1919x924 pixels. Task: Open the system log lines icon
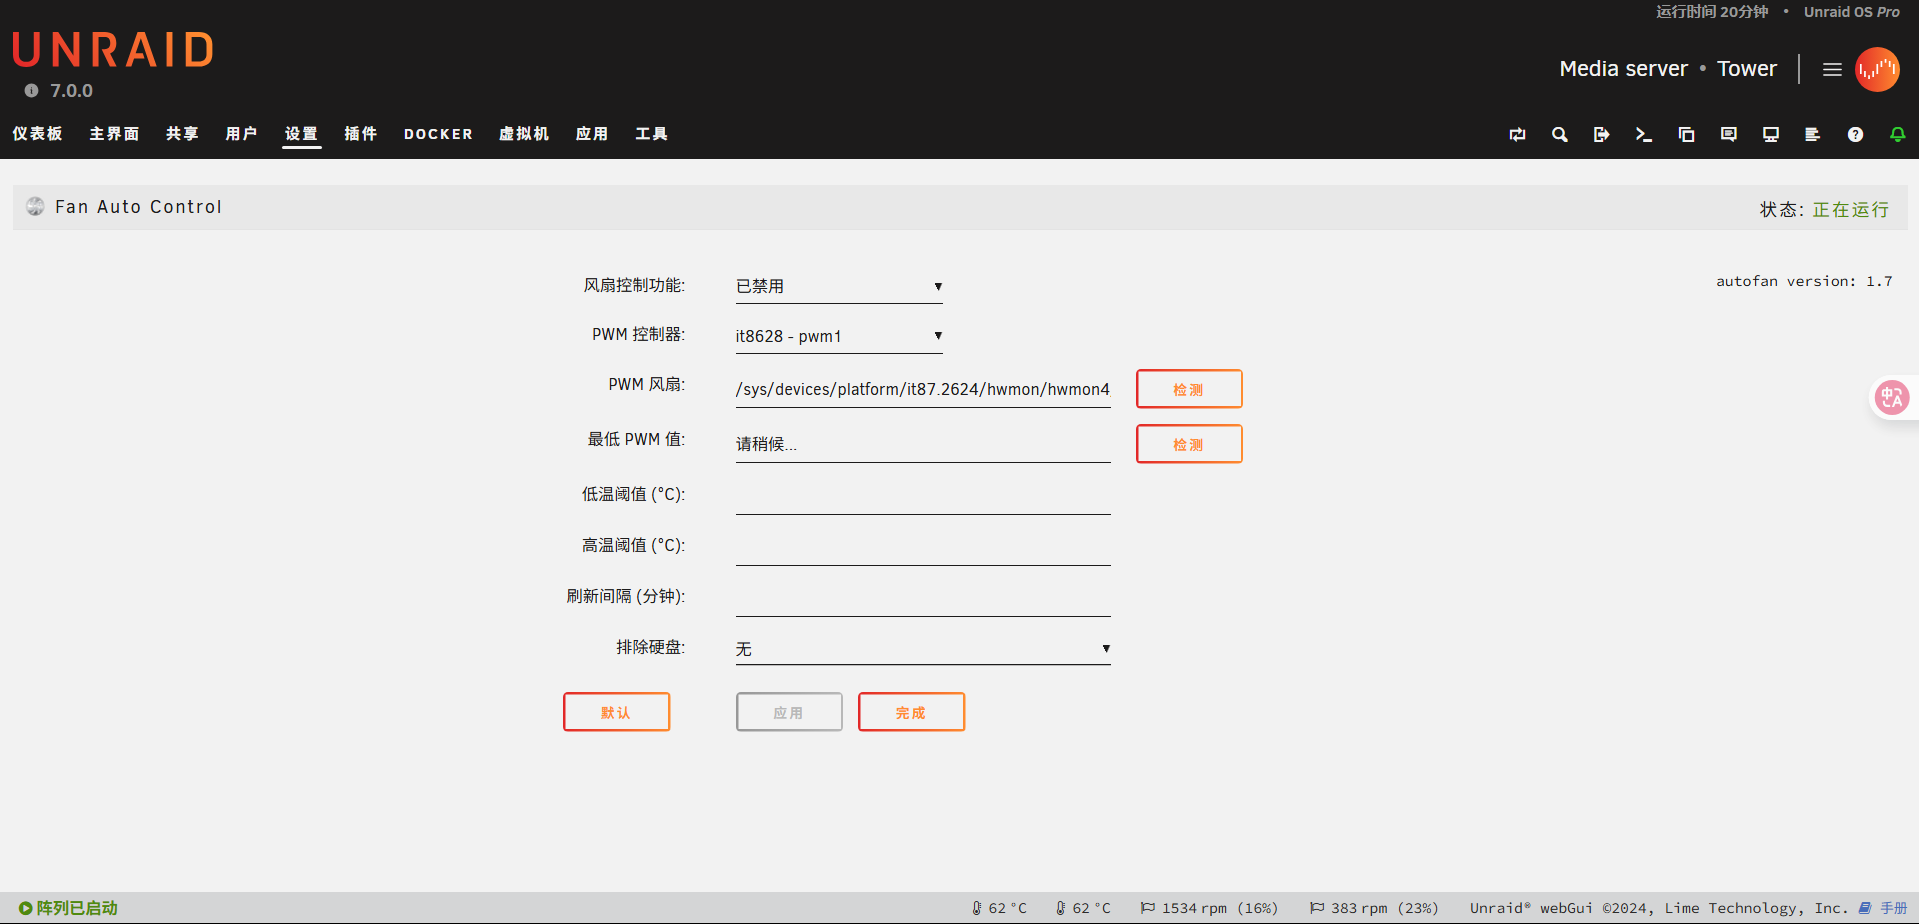1812,135
